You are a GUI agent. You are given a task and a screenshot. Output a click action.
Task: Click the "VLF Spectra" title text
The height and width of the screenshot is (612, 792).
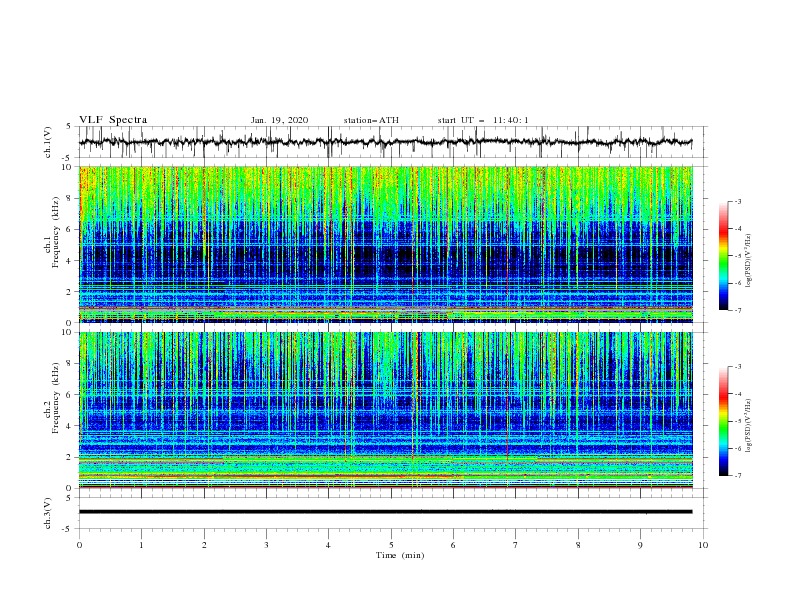(113, 120)
